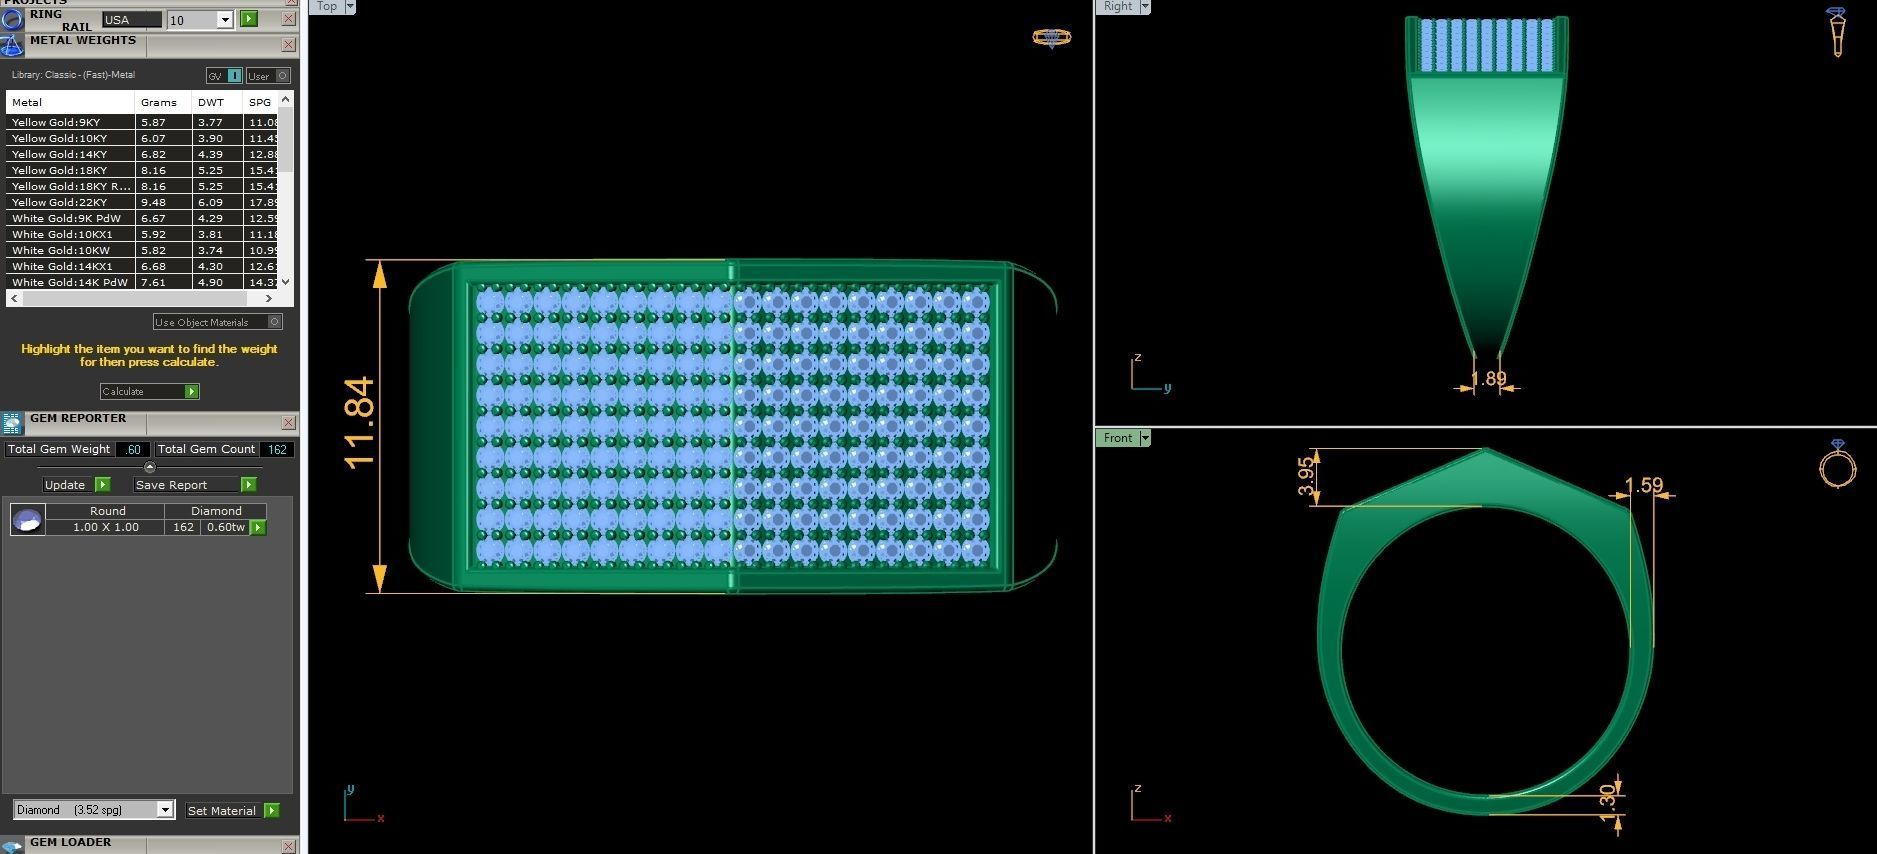This screenshot has height=854, width=1877.
Task: Select the White Gold:10KW row
Action: pyautogui.click(x=142, y=250)
